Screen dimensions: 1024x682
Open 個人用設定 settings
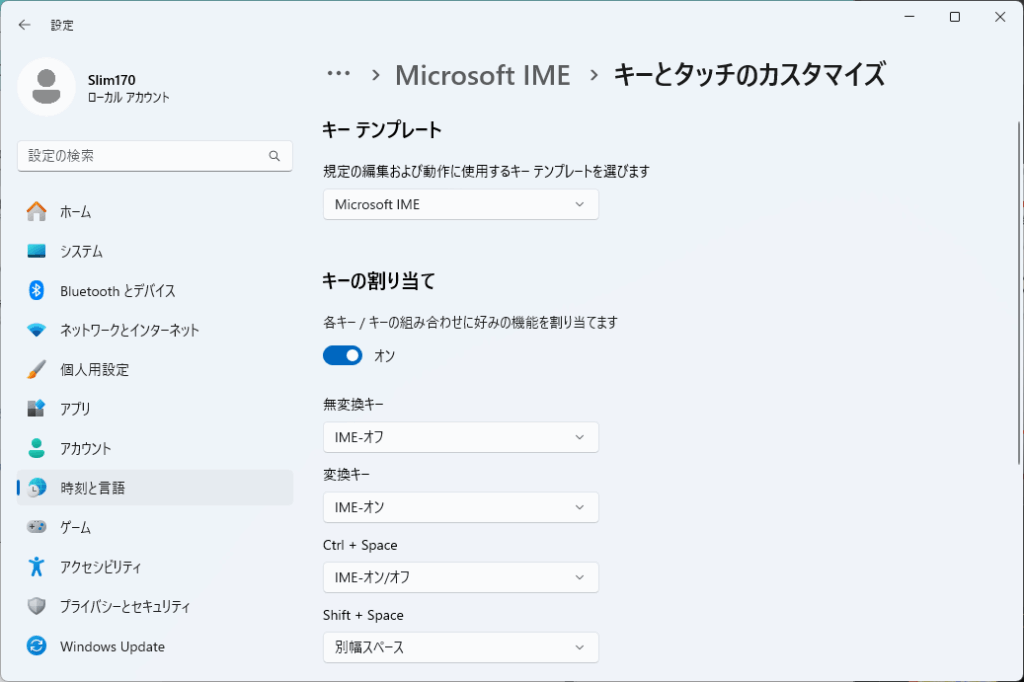tap(155, 369)
